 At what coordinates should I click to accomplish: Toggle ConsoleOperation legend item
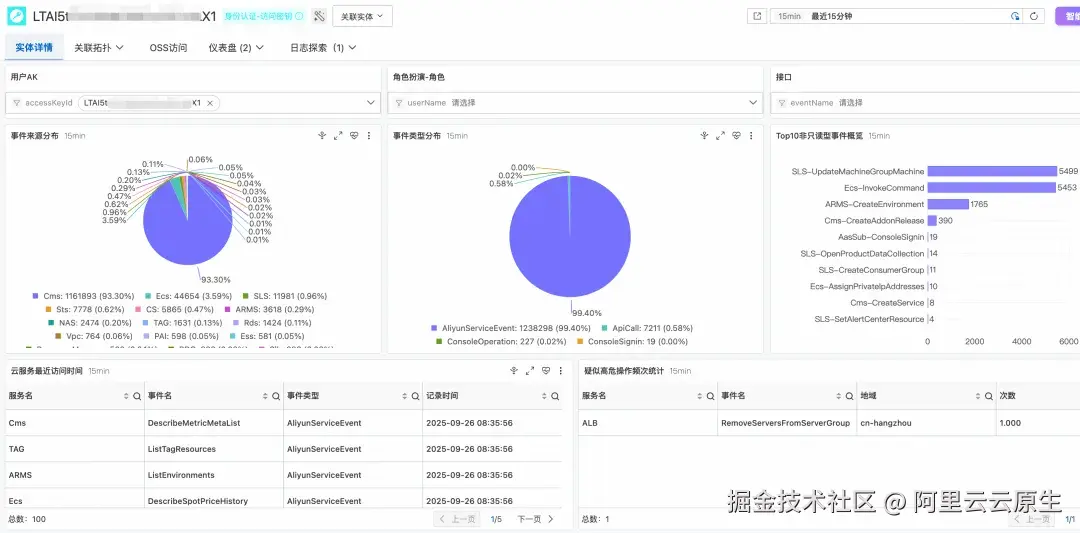tap(501, 342)
